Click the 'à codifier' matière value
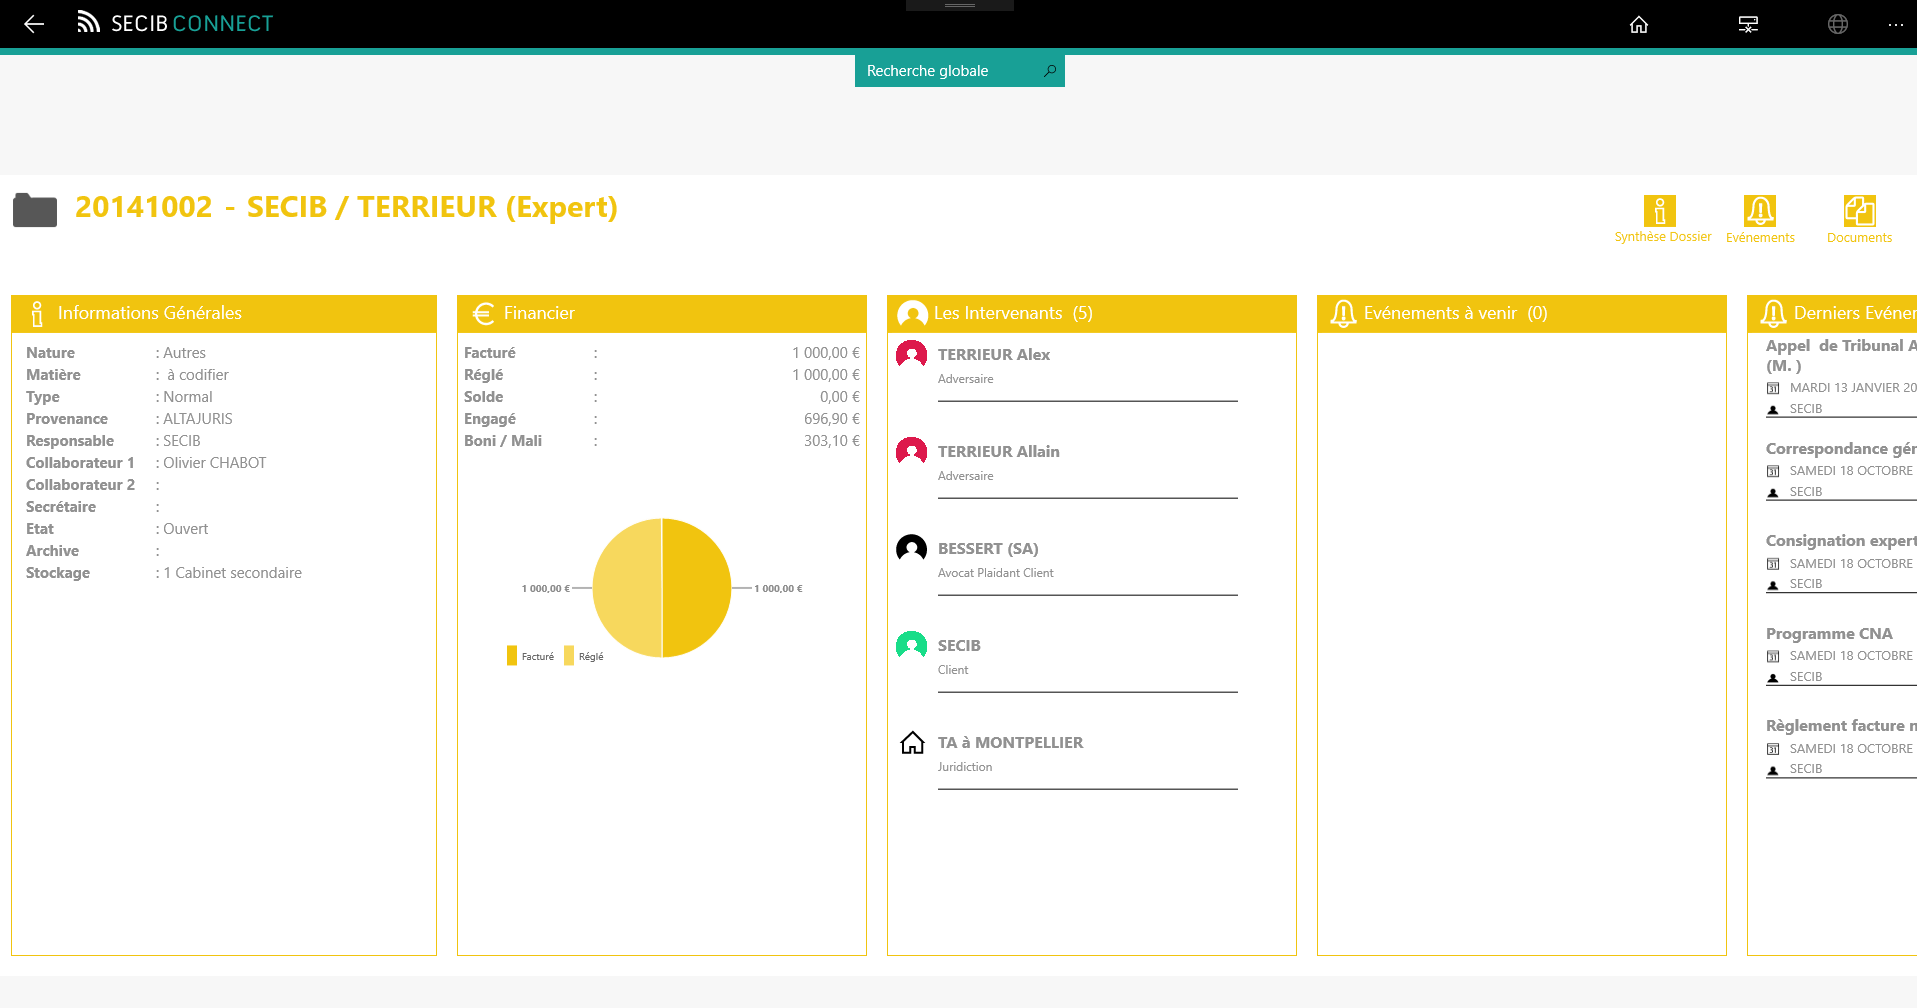The image size is (1917, 1008). coord(198,375)
